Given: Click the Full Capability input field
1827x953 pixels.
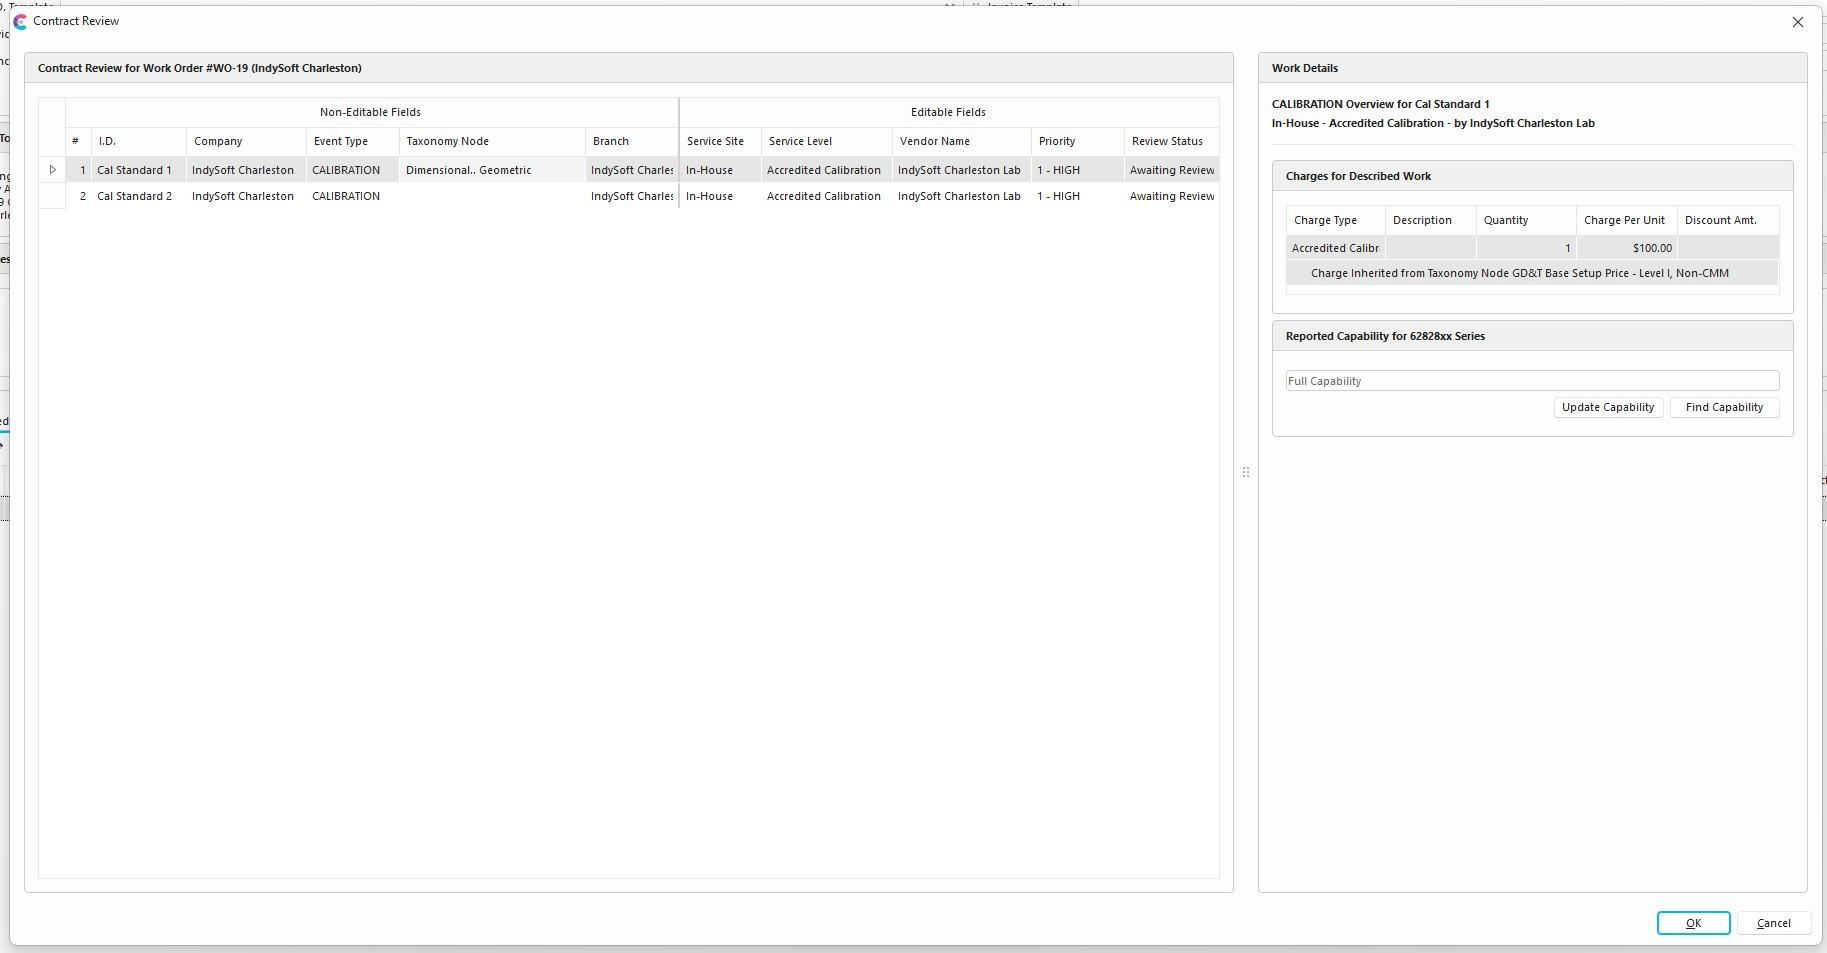Looking at the screenshot, I should [x=1531, y=381].
